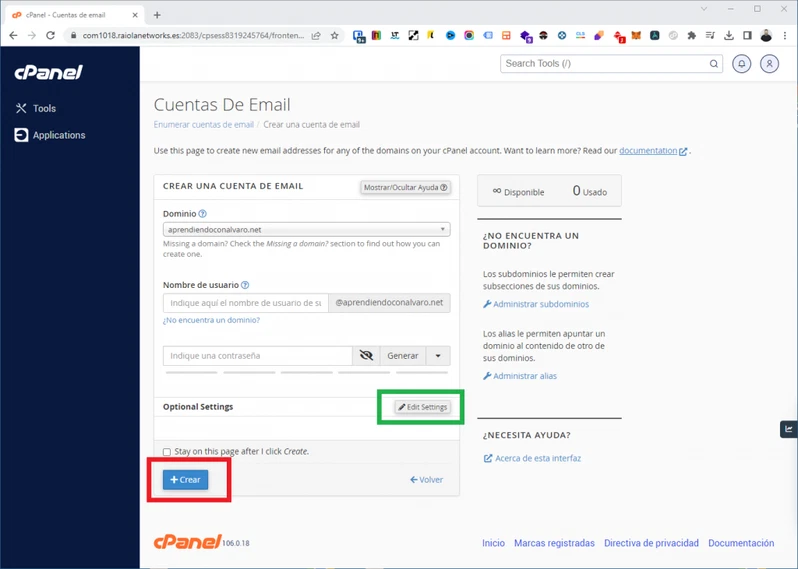Open the Administrar subdominios link
The width and height of the screenshot is (798, 569).
click(x=541, y=304)
